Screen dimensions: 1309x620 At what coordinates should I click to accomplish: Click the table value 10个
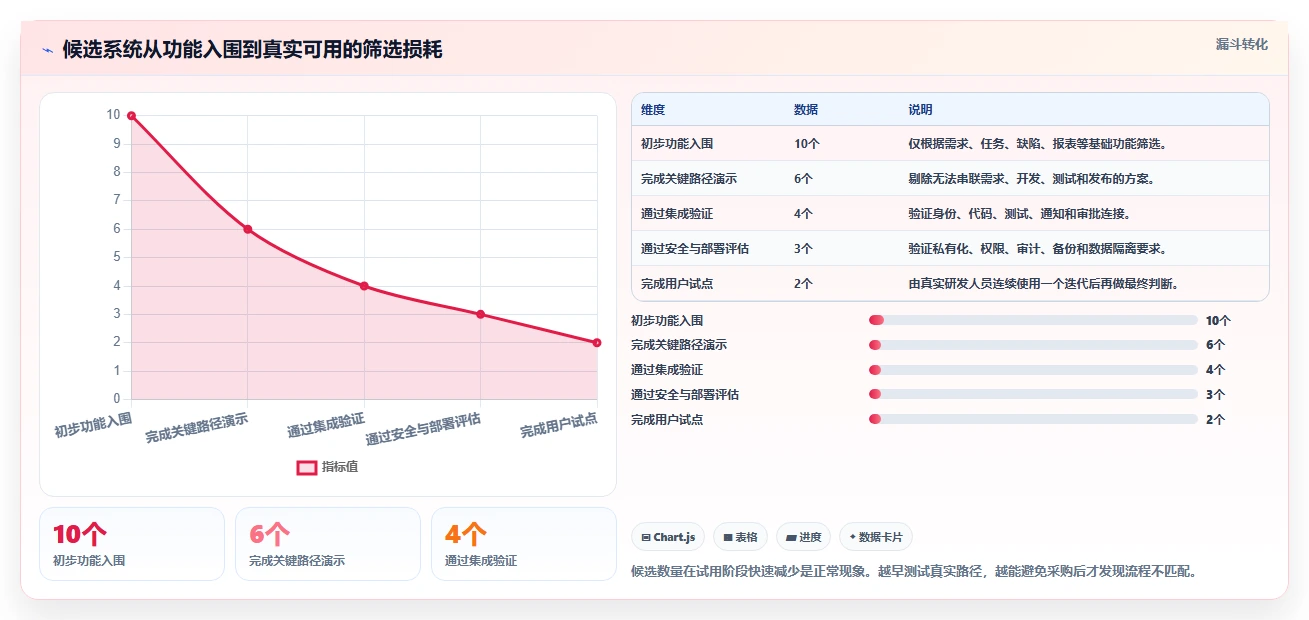point(807,144)
